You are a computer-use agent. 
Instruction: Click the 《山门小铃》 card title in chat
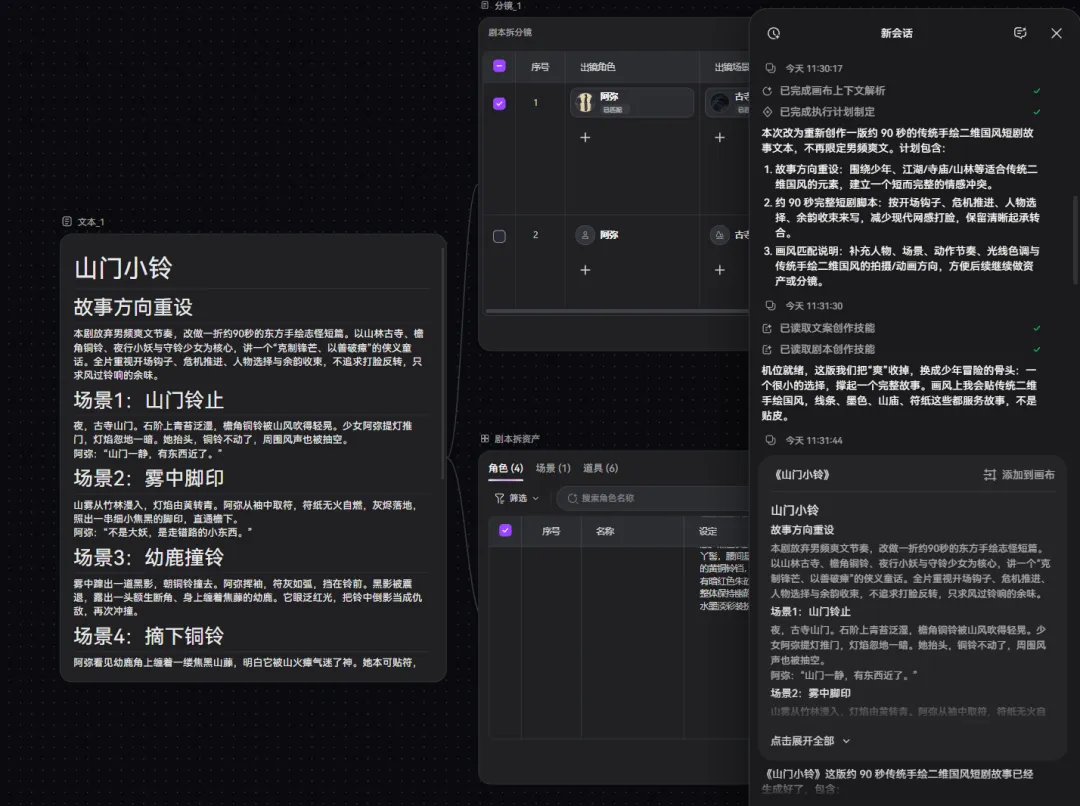tap(802, 475)
